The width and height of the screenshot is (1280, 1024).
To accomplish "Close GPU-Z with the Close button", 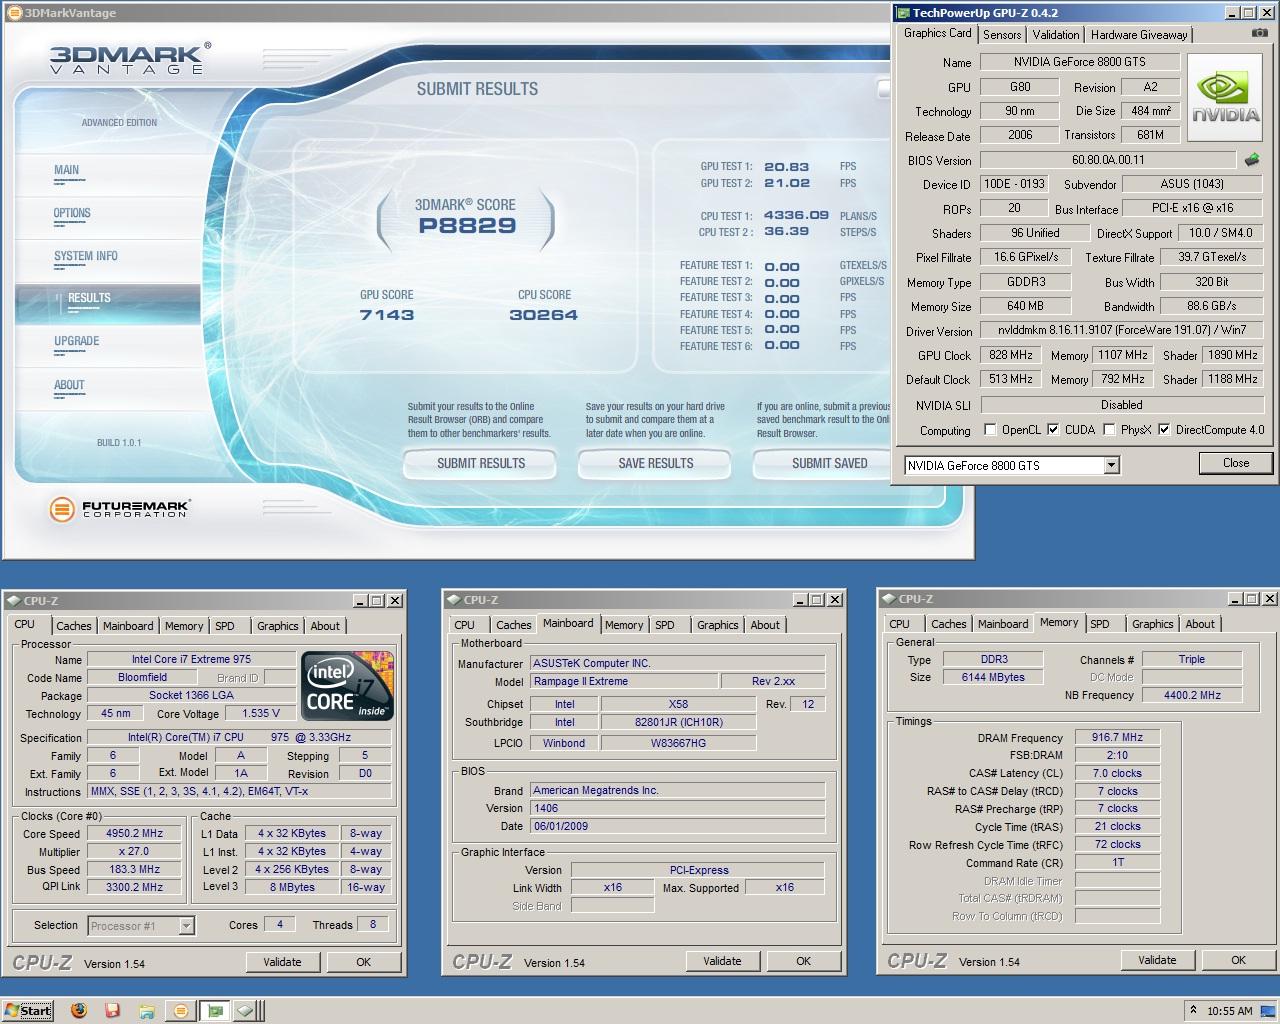I will pos(1235,463).
